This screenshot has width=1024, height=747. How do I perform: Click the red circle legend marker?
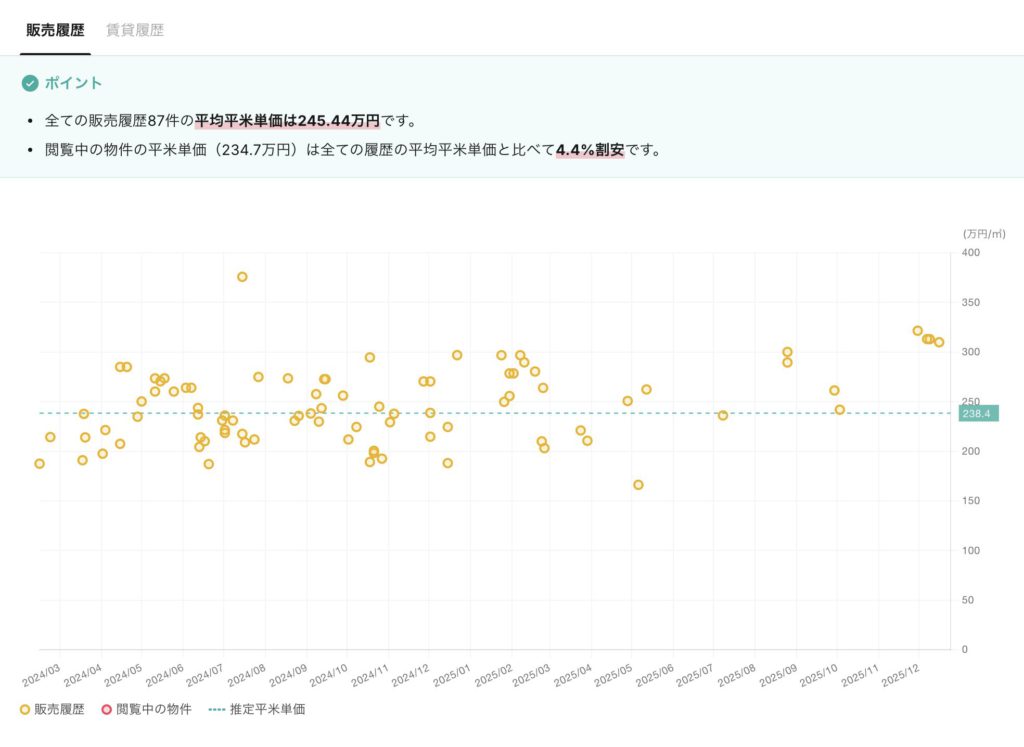point(106,710)
